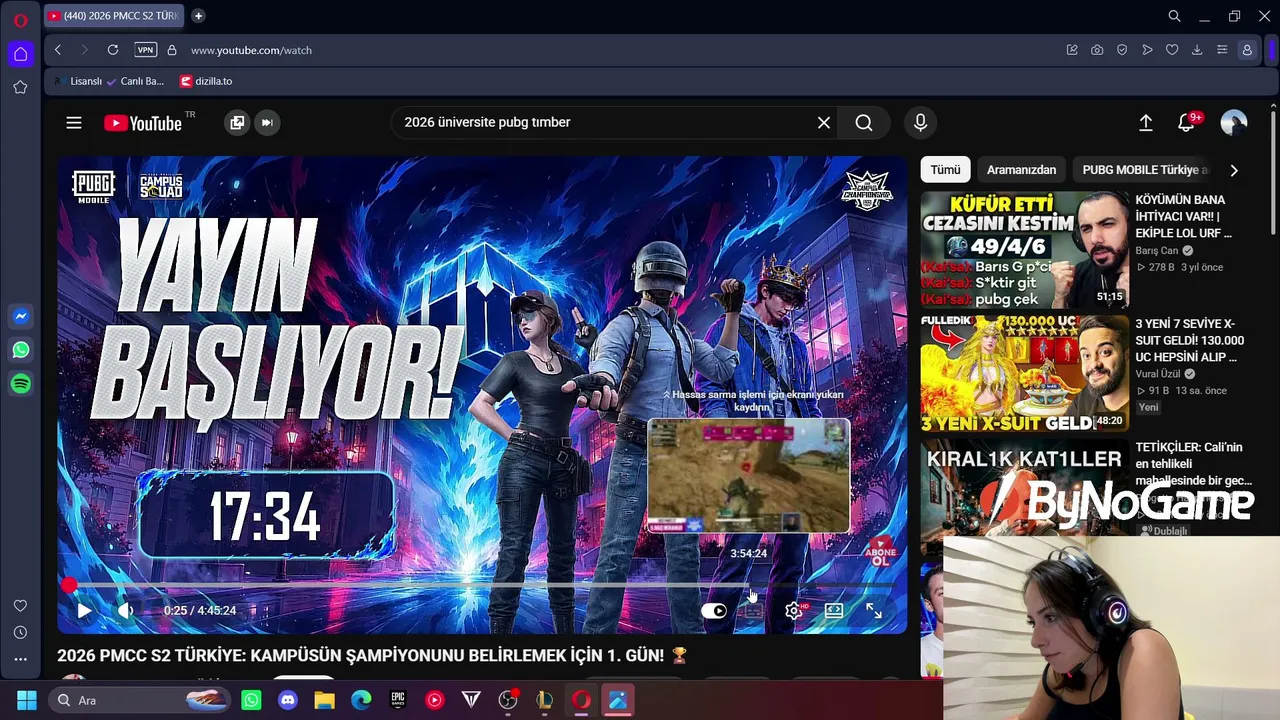
Task: Open the Barış Can channel
Action: click(1157, 251)
